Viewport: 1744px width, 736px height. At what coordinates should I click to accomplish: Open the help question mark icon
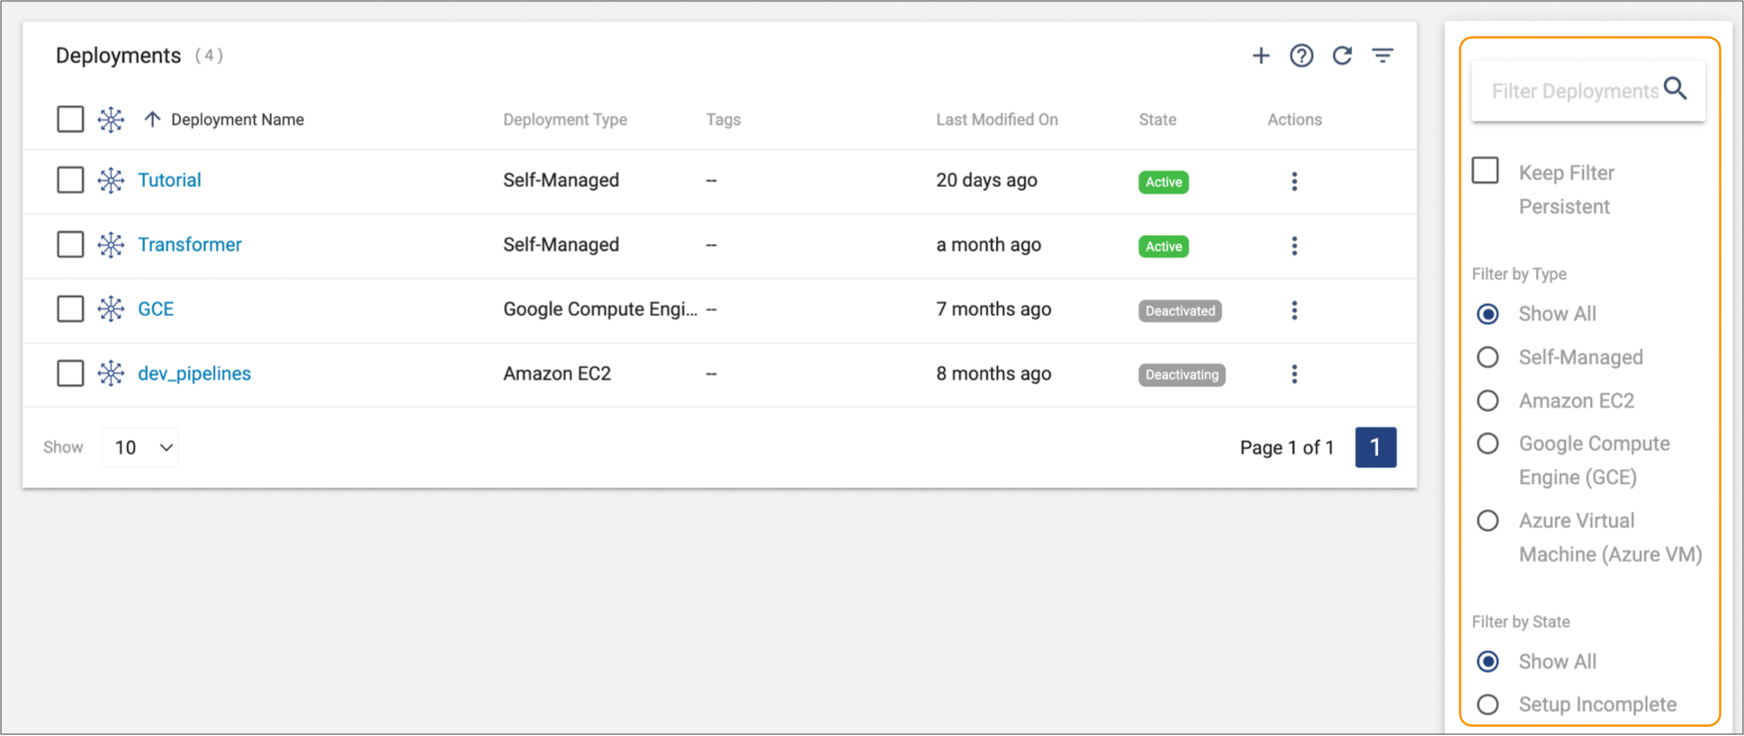tap(1301, 56)
